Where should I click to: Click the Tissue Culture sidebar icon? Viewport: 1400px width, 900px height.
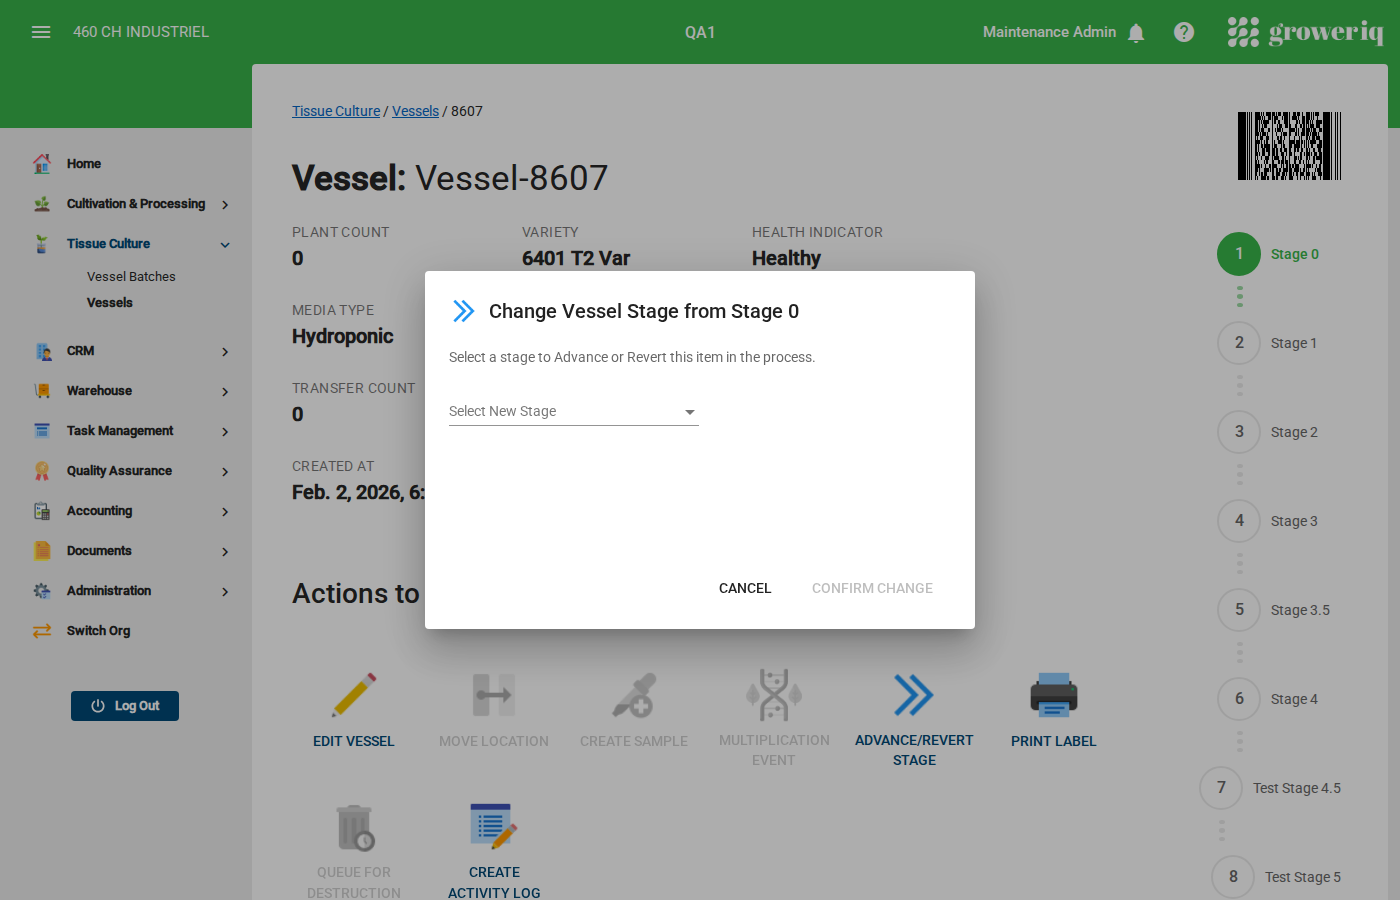(42, 243)
